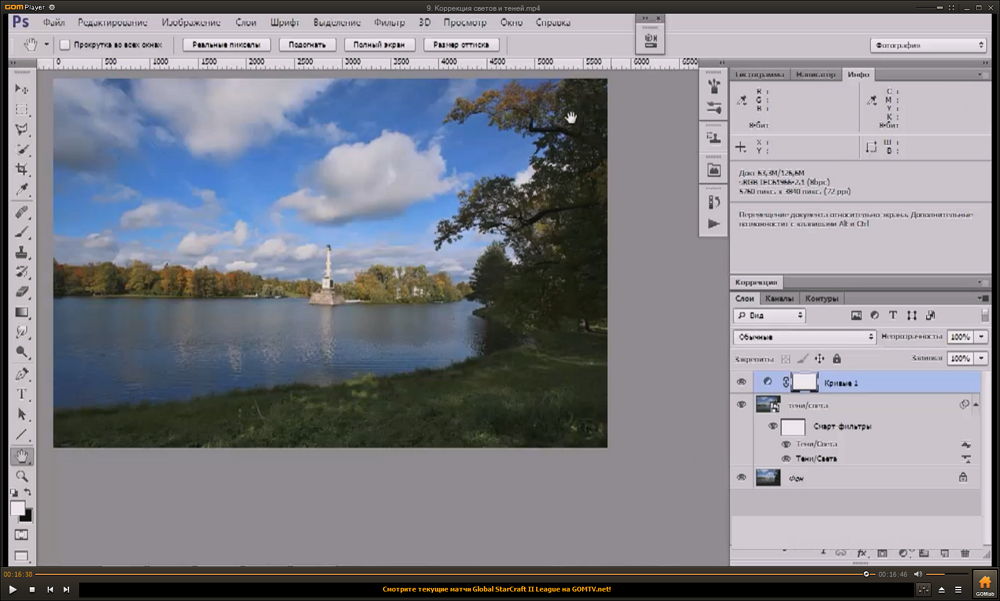Click the foreground color swatch
This screenshot has height=601, width=1000.
(x=18, y=508)
